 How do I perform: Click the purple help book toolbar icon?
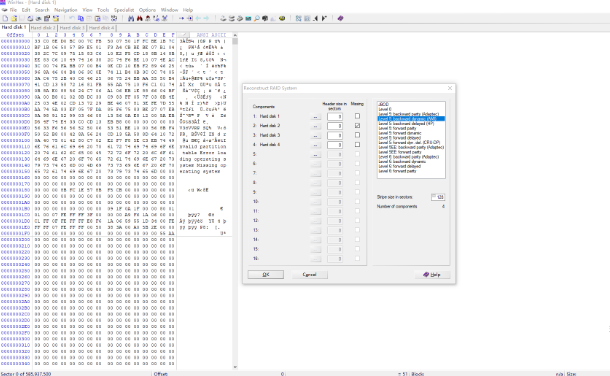coord(340,18)
